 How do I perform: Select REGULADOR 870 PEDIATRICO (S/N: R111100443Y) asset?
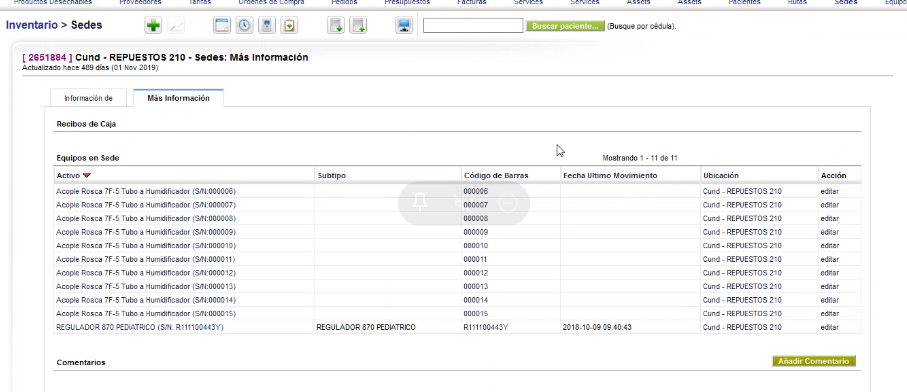click(139, 327)
